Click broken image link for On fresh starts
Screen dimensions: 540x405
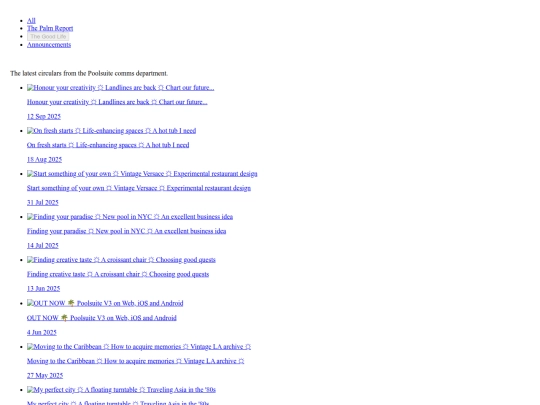point(112,131)
